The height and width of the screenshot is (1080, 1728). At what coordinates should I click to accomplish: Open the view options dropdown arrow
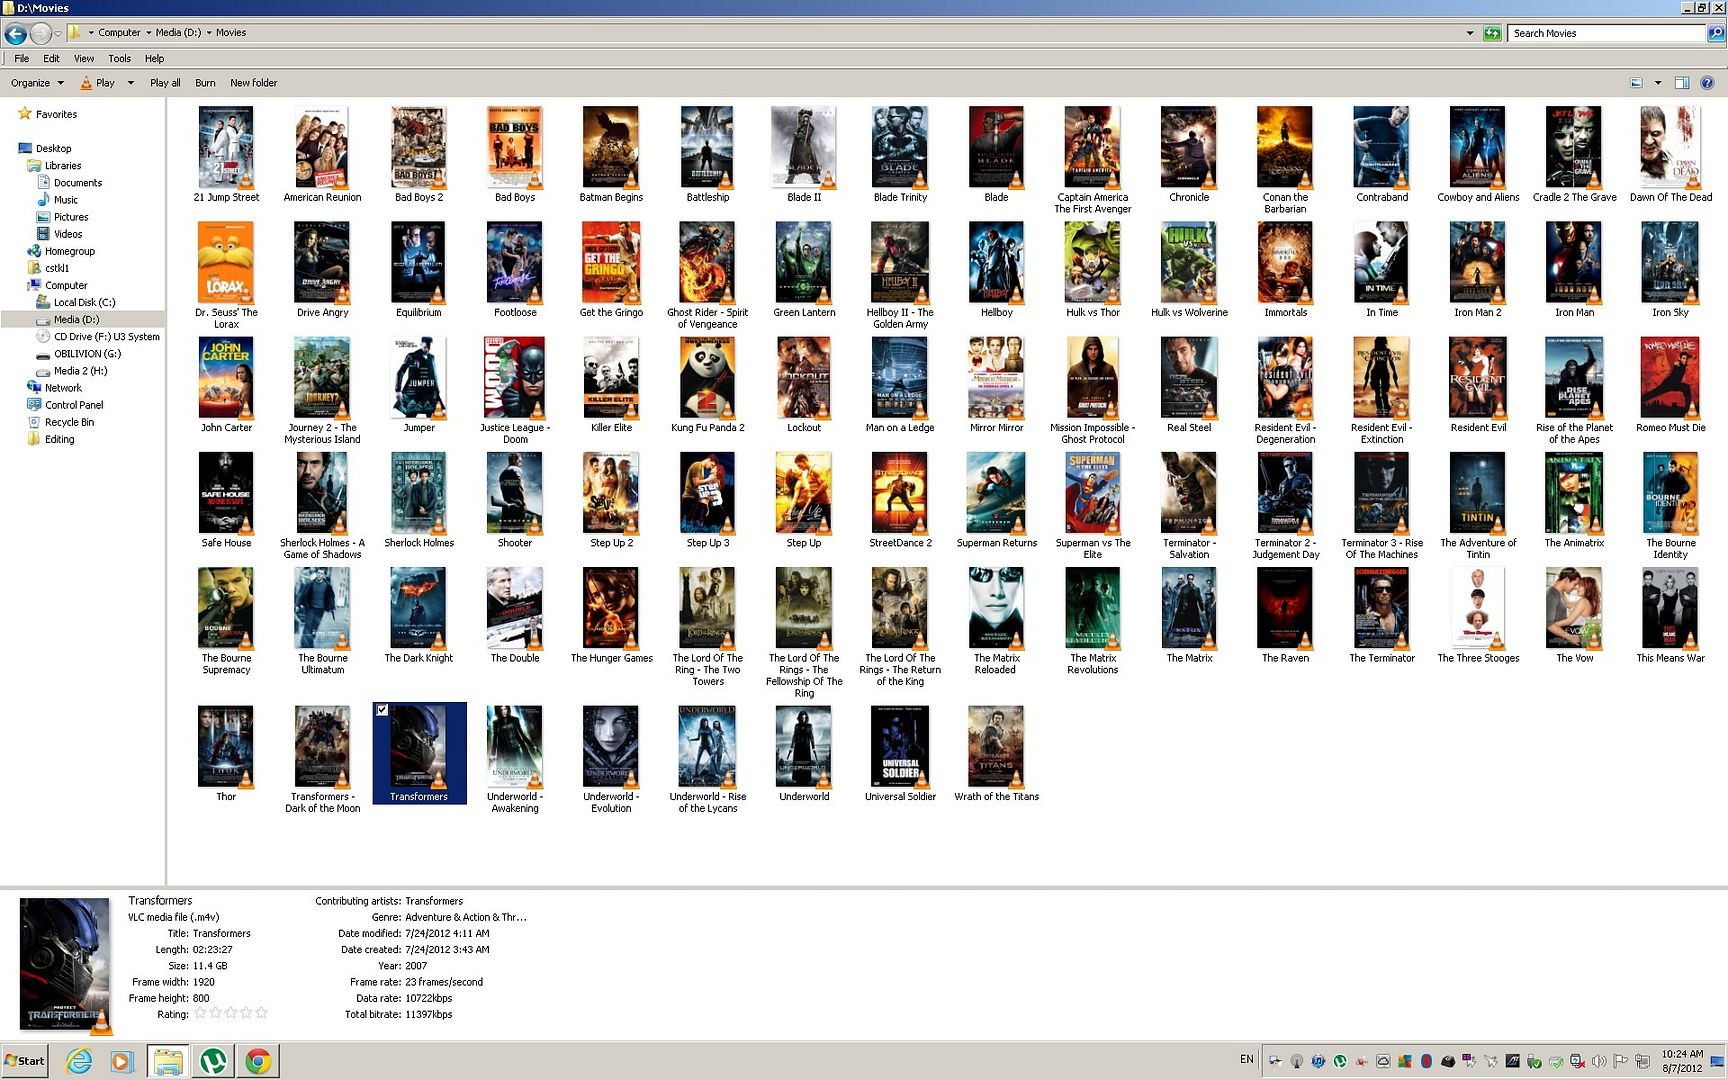1658,83
